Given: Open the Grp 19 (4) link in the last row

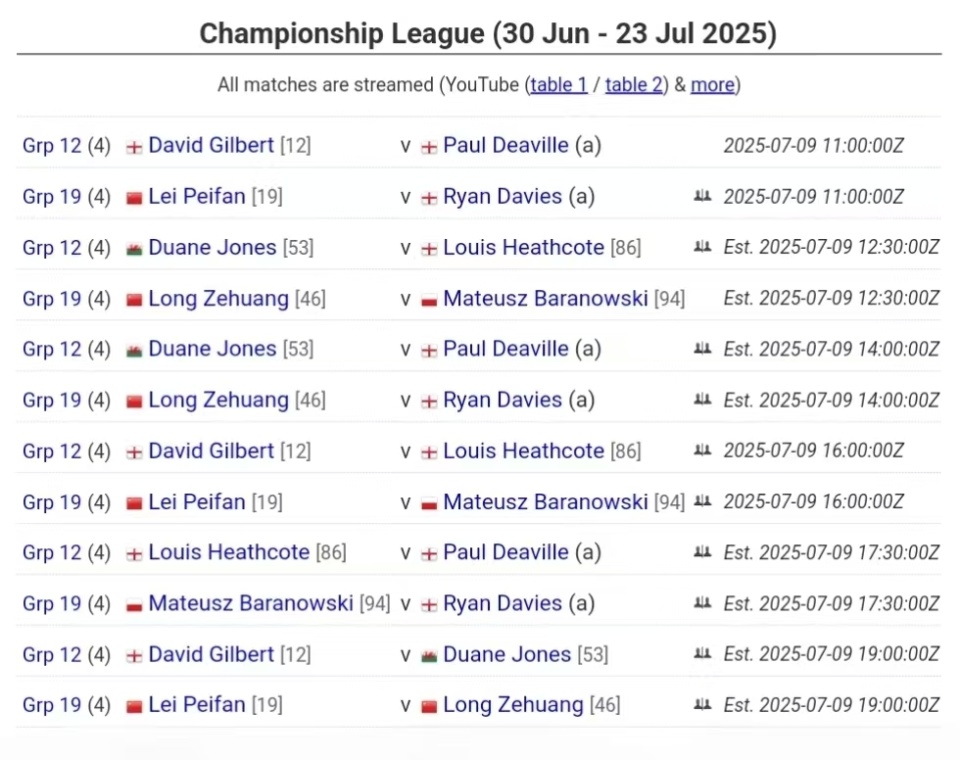Looking at the screenshot, I should (x=67, y=705).
